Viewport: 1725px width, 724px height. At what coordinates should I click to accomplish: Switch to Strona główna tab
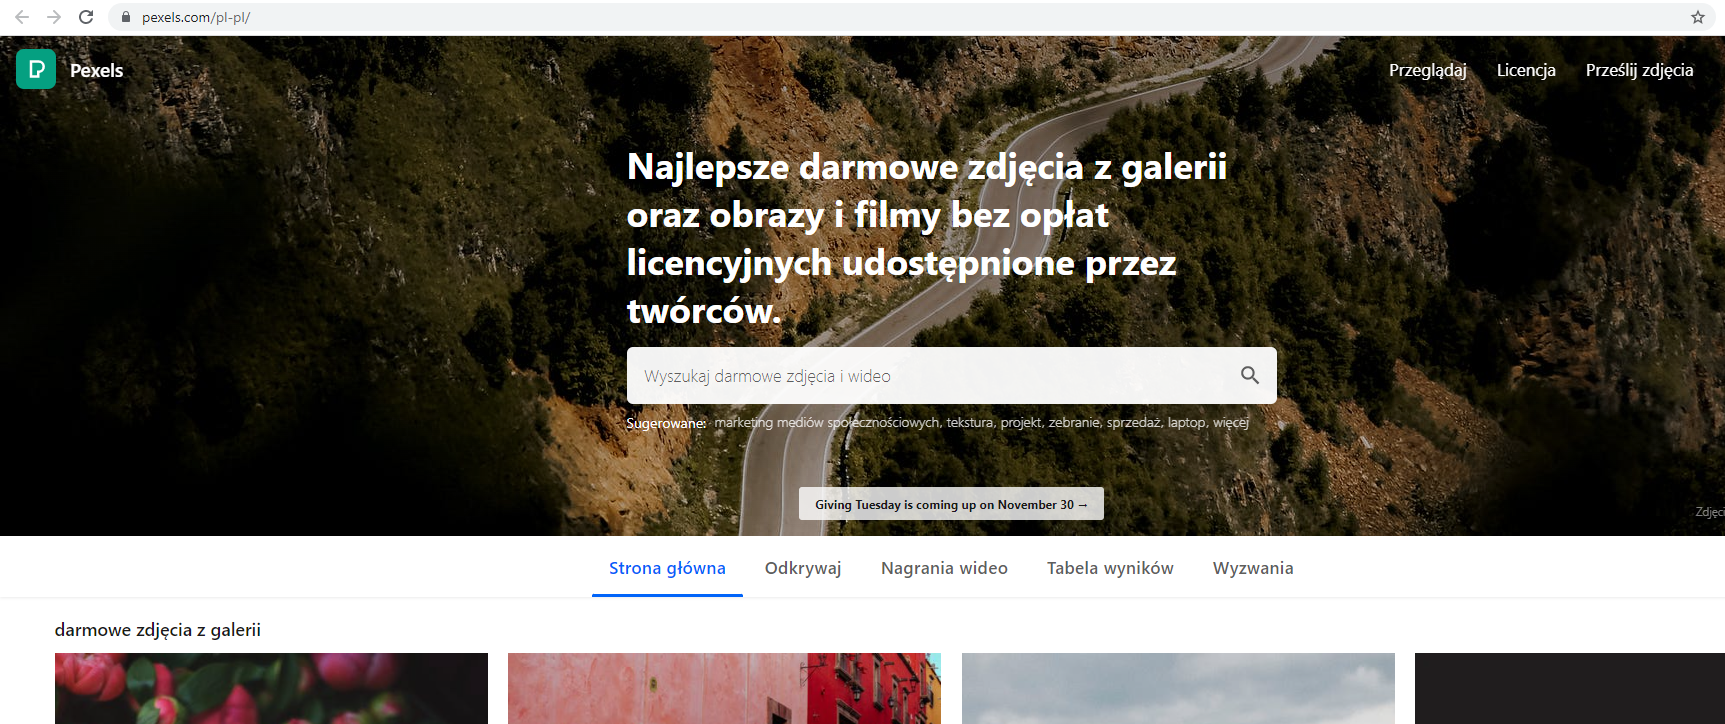tap(667, 568)
